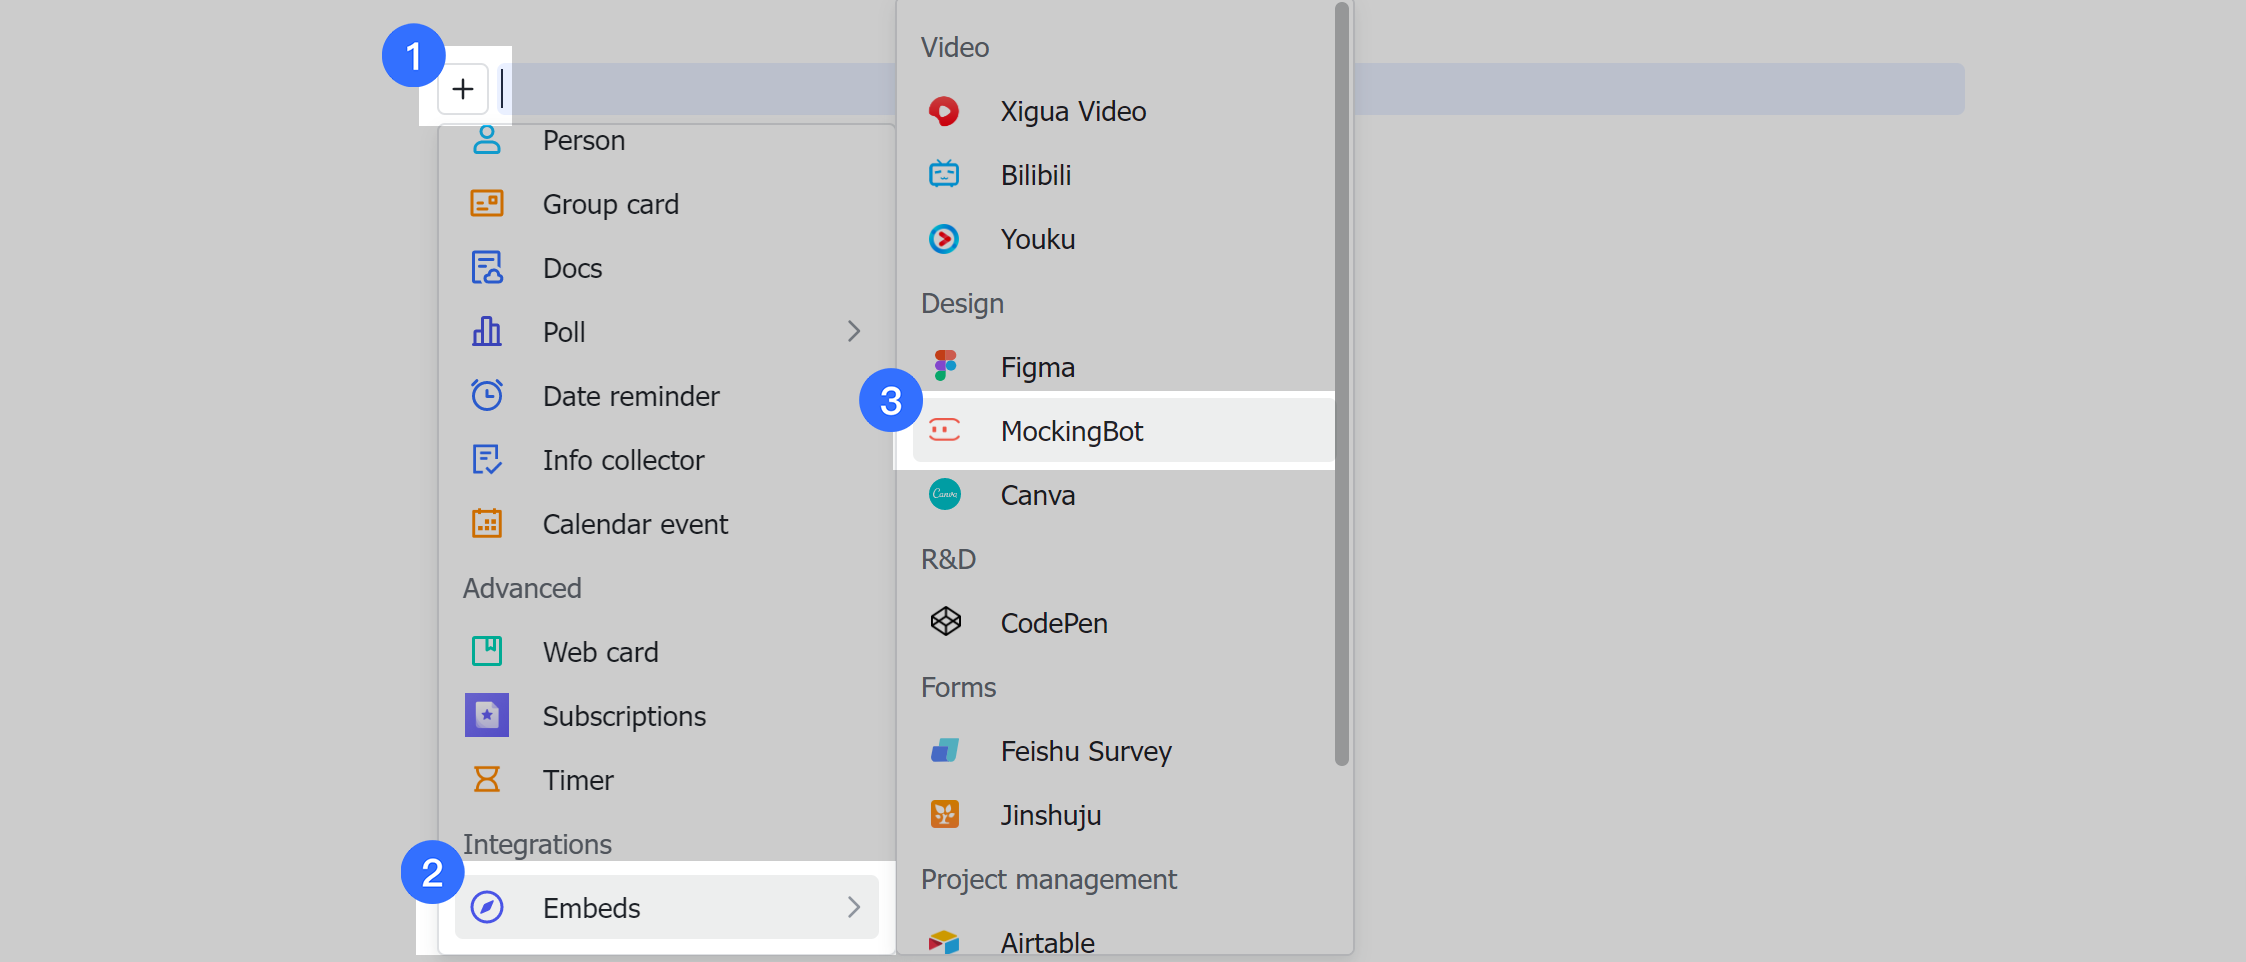The height and width of the screenshot is (962, 2246).
Task: Click the Youku icon
Action: 945,239
